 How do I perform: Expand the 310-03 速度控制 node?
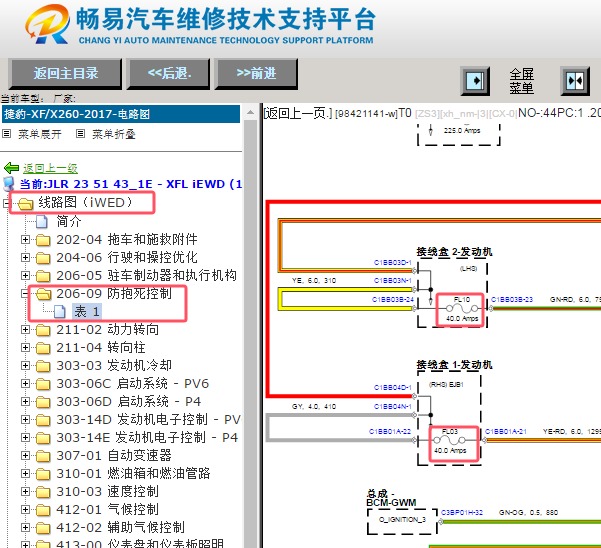click(x=25, y=492)
